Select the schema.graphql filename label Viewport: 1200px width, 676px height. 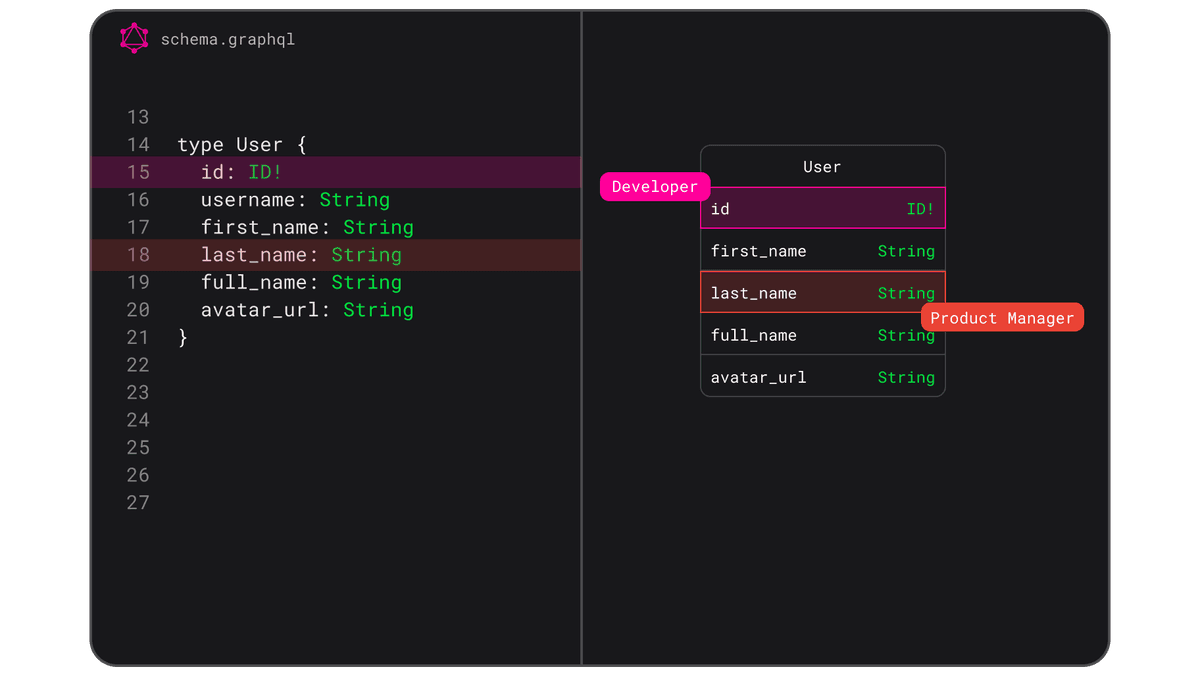pos(229,39)
